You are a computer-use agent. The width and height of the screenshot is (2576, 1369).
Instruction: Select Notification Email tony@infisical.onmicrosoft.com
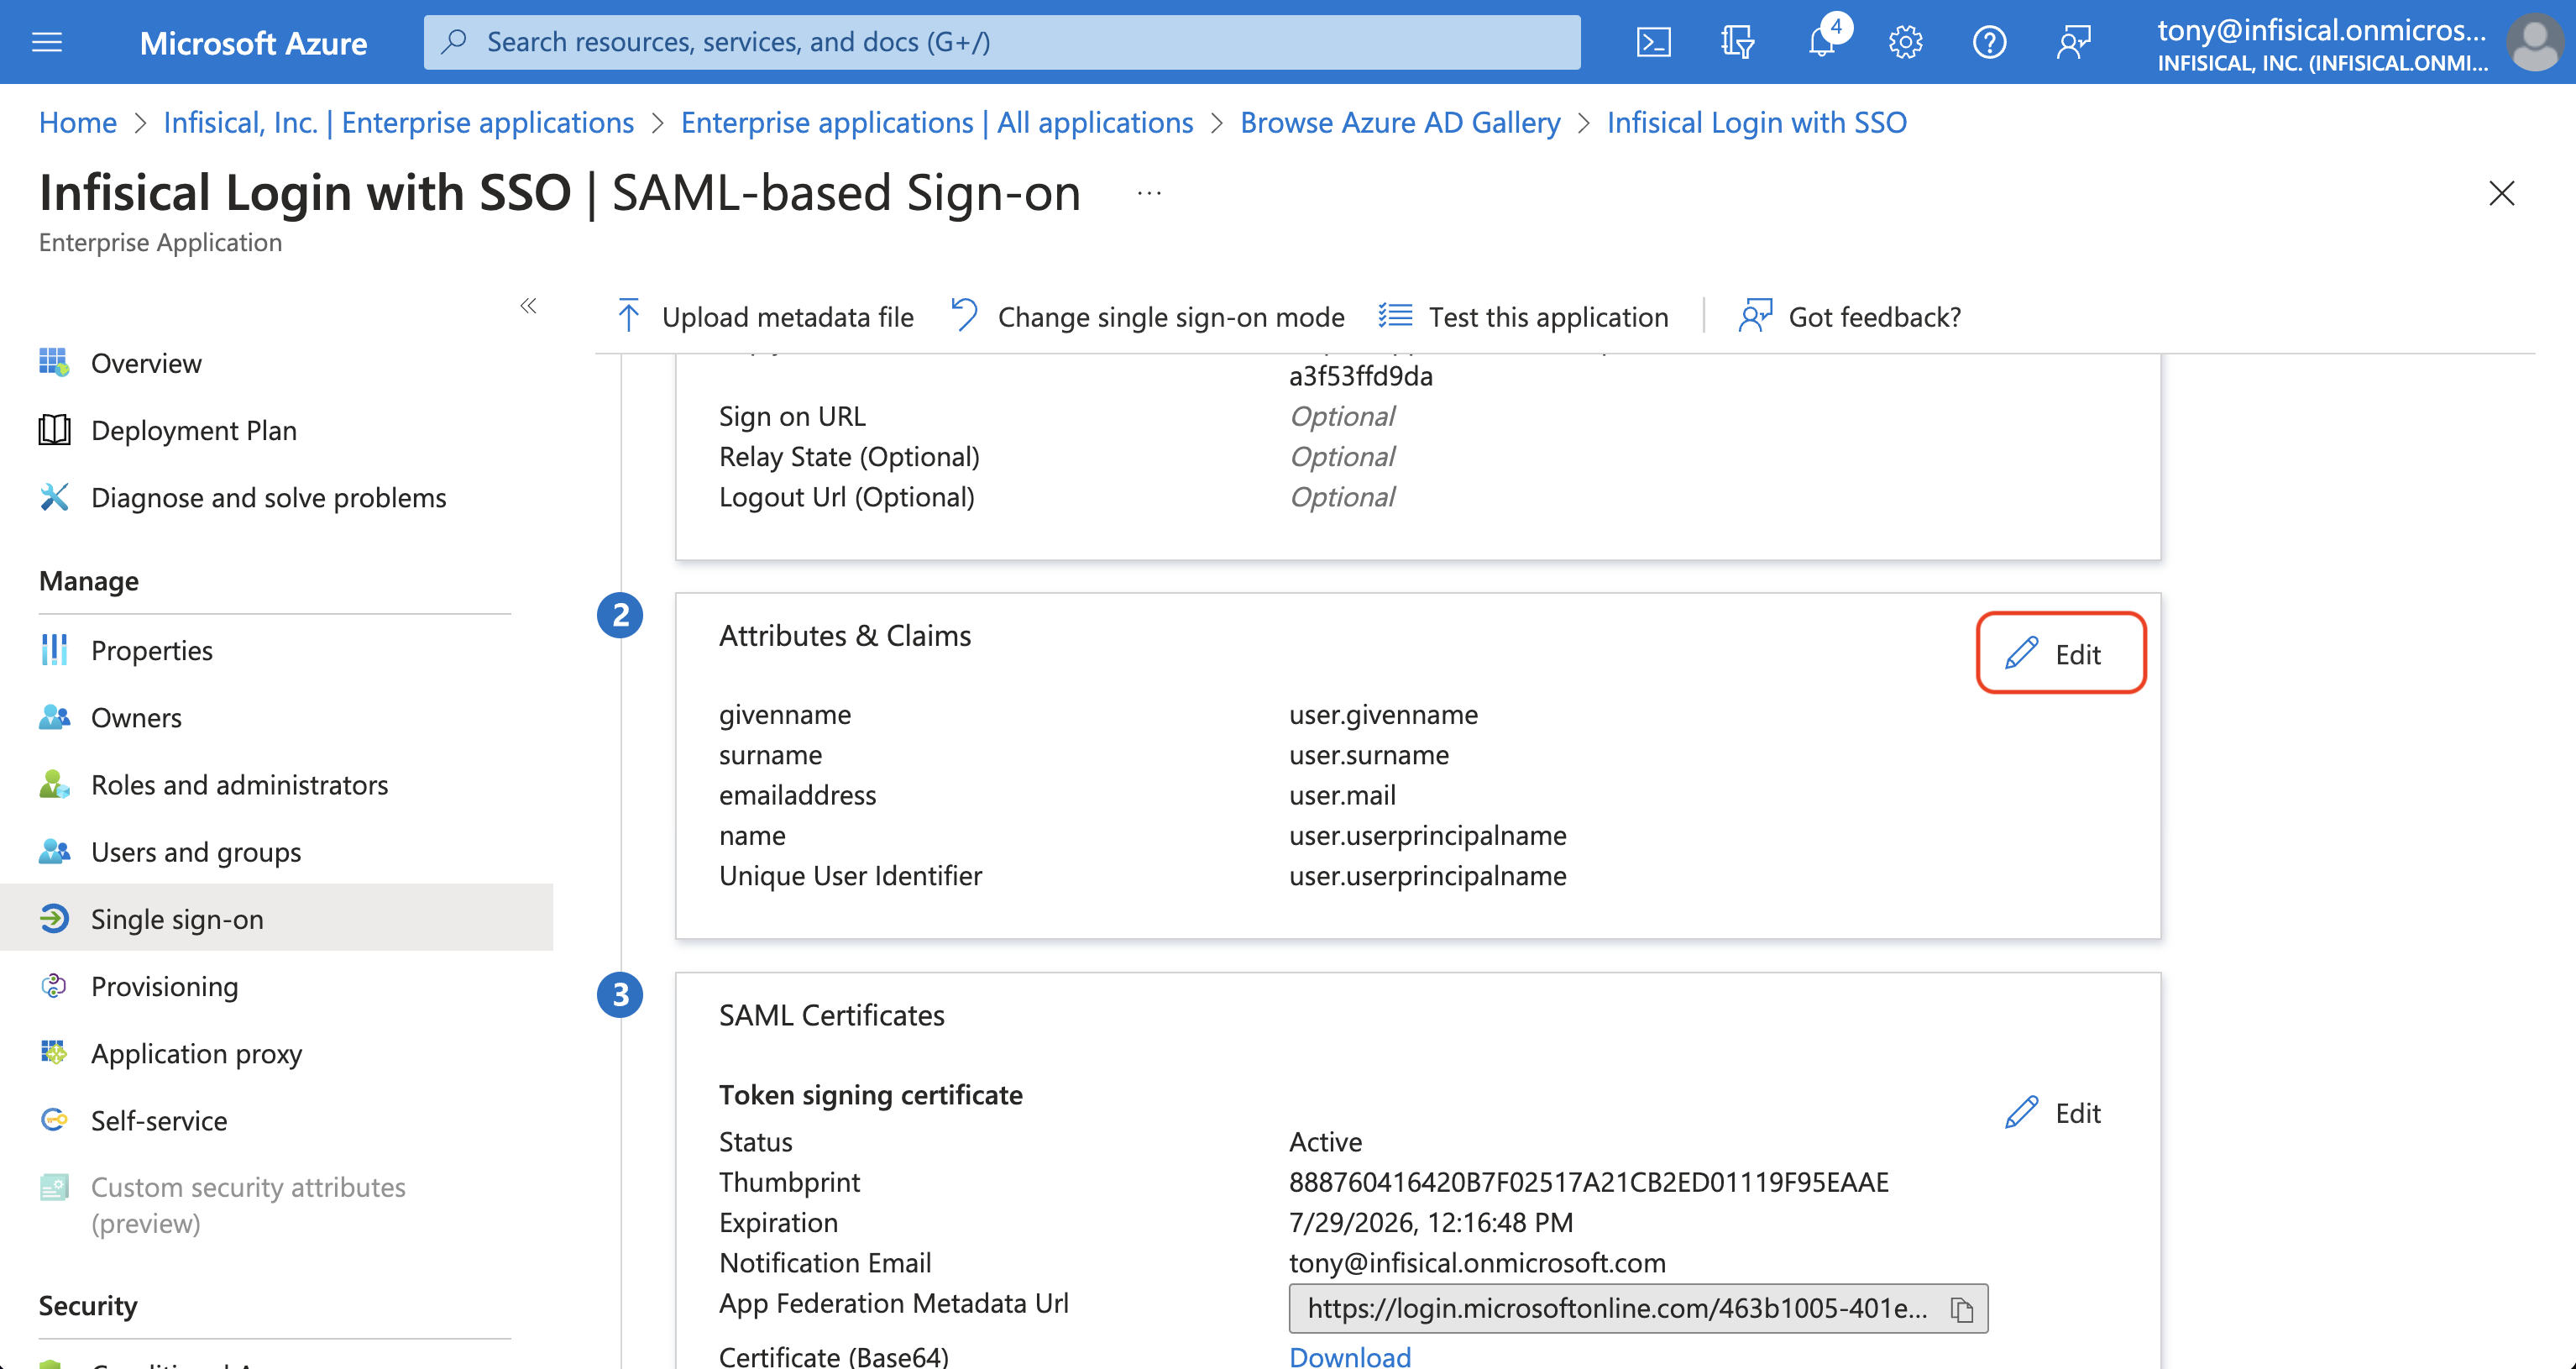pyautogui.click(x=1477, y=1262)
